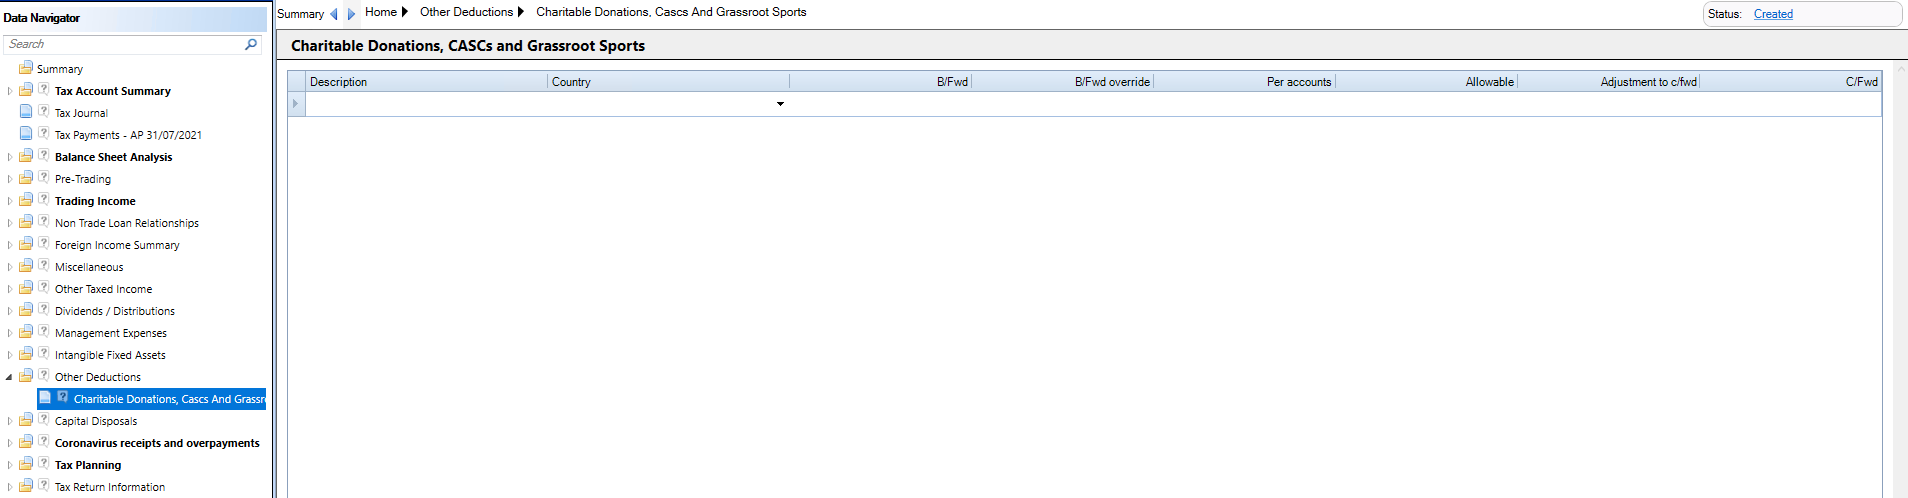Navigate back with the left arrow
Screen dimensions: 1908x498
click(334, 14)
